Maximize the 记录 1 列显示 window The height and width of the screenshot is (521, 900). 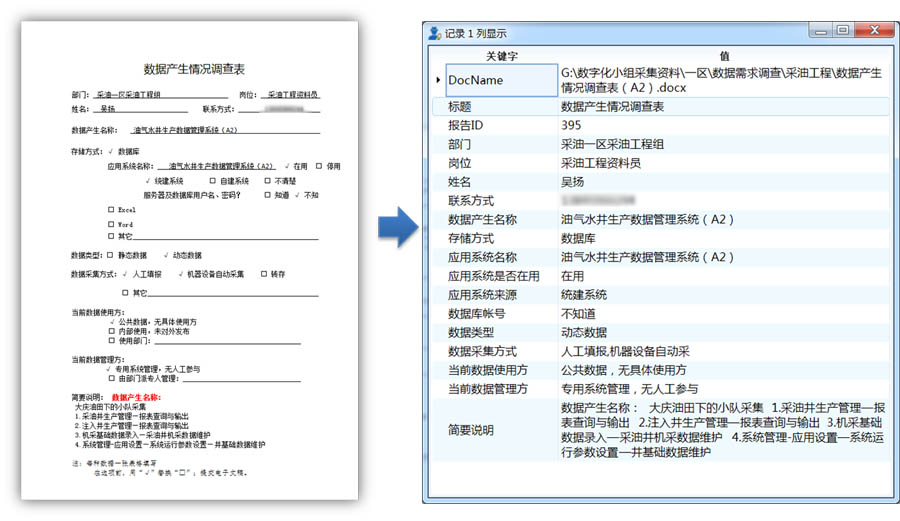842,30
